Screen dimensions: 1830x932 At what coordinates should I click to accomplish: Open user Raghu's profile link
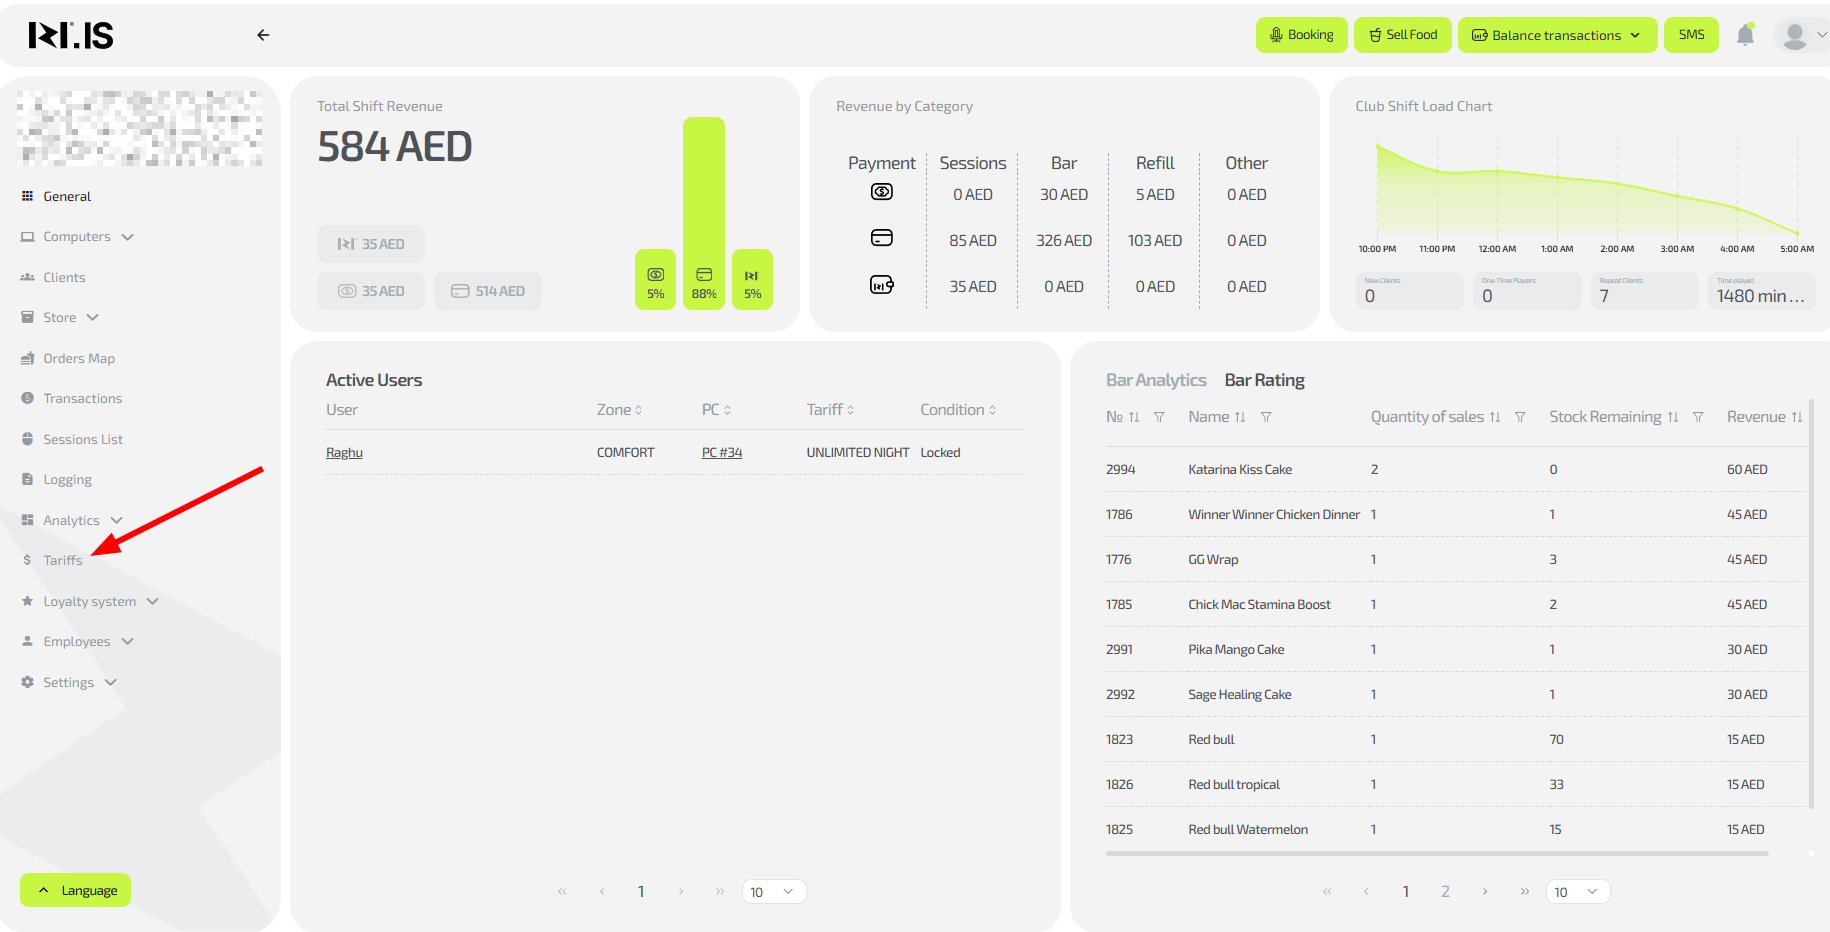point(344,453)
